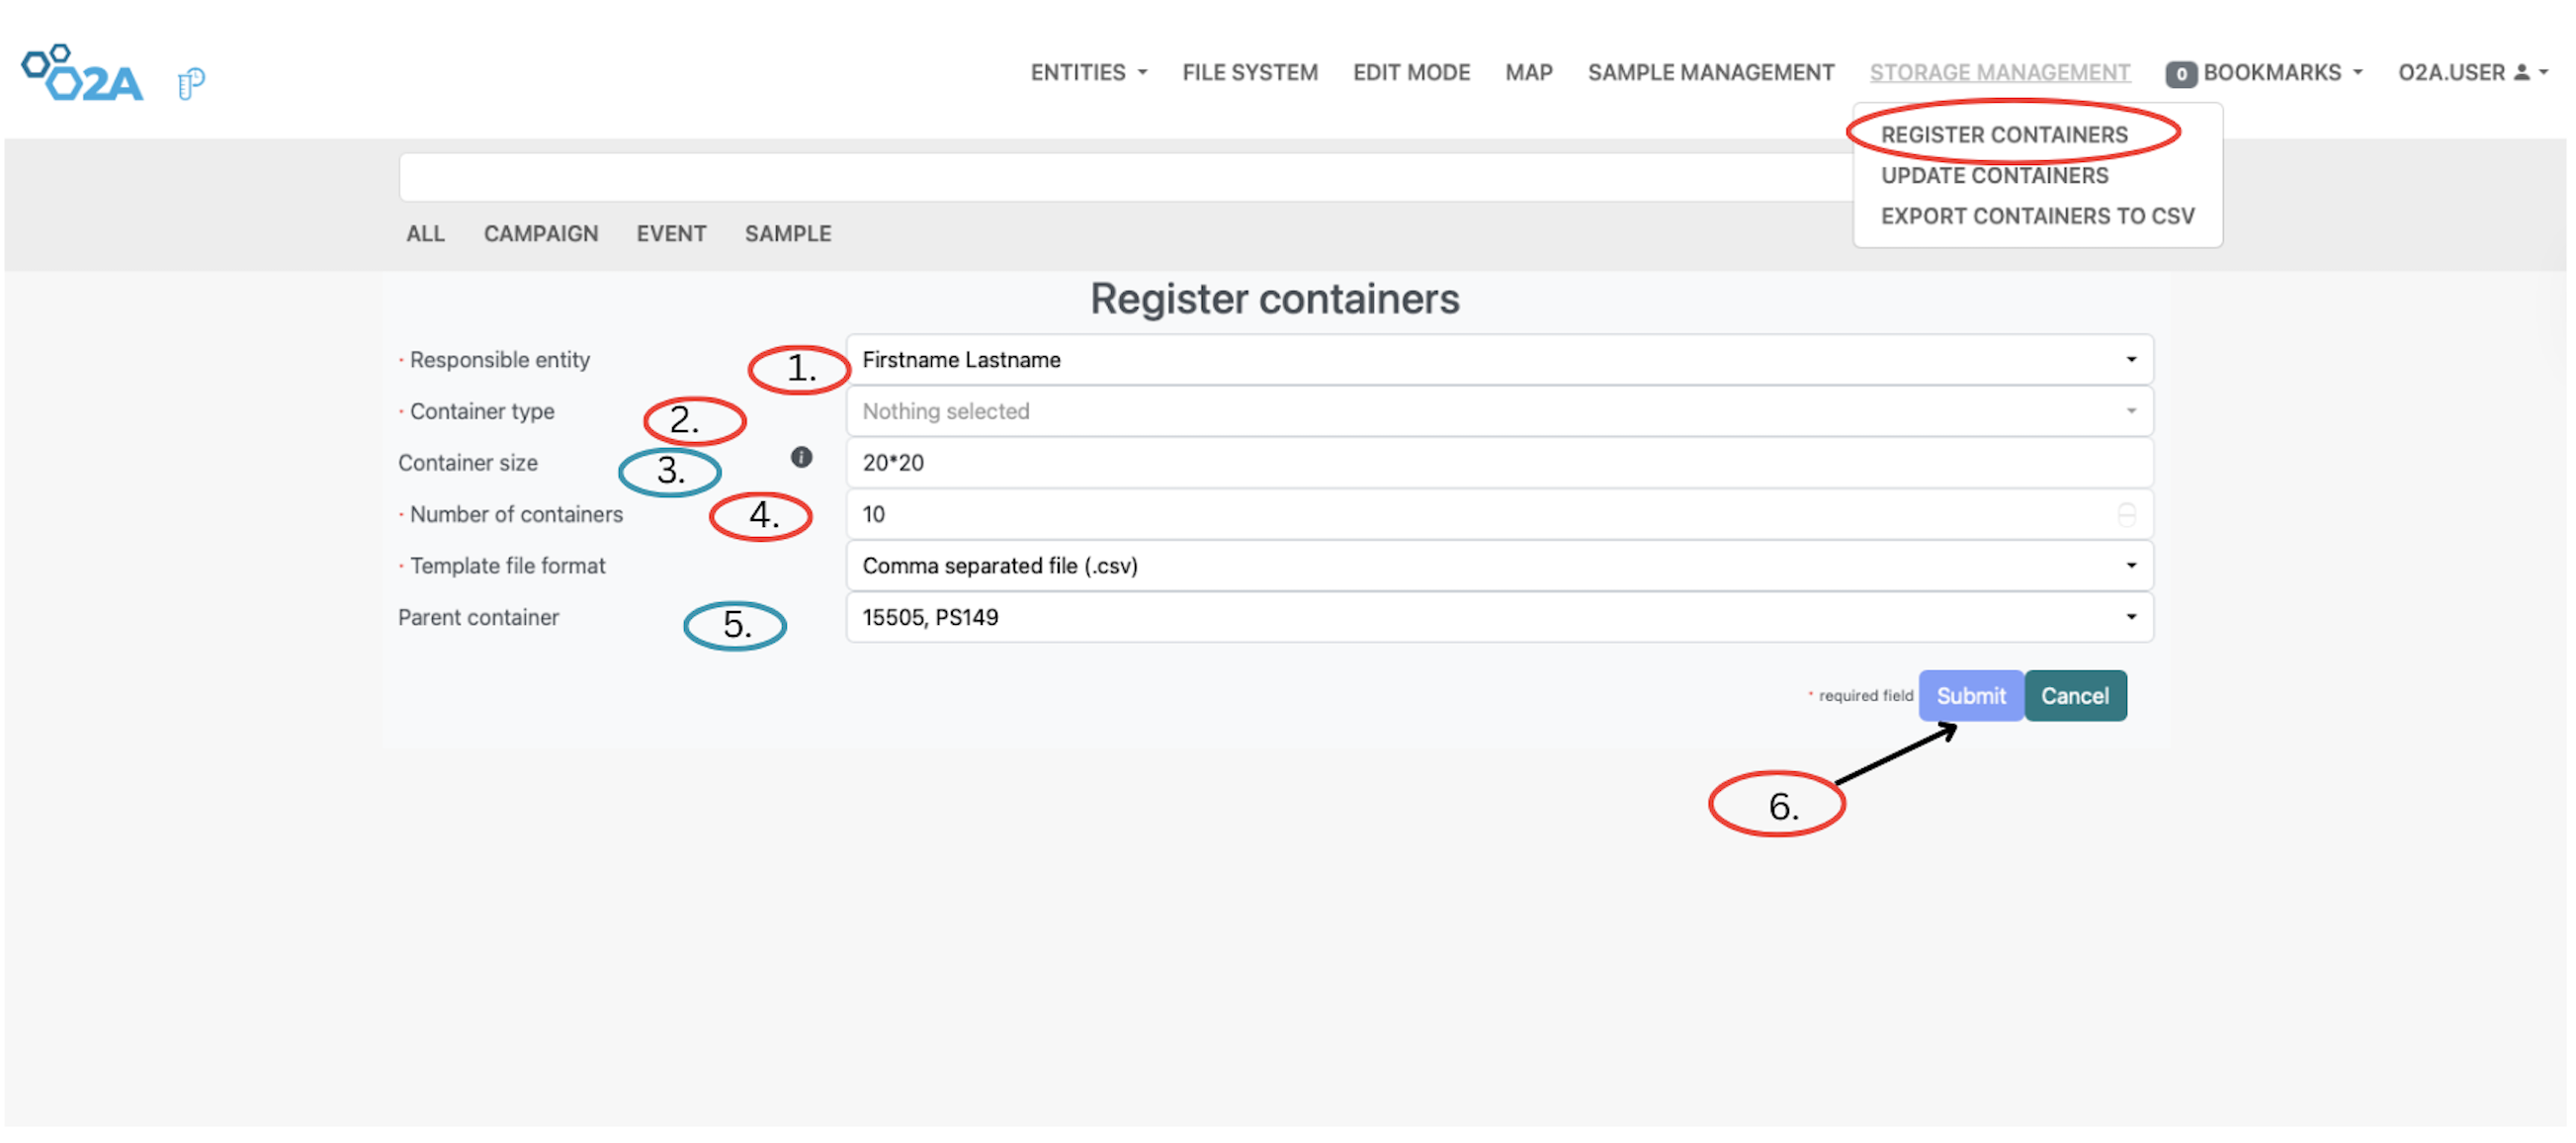Switch to the CAMPAIGN tab
The image size is (2576, 1143).
[x=541, y=233]
